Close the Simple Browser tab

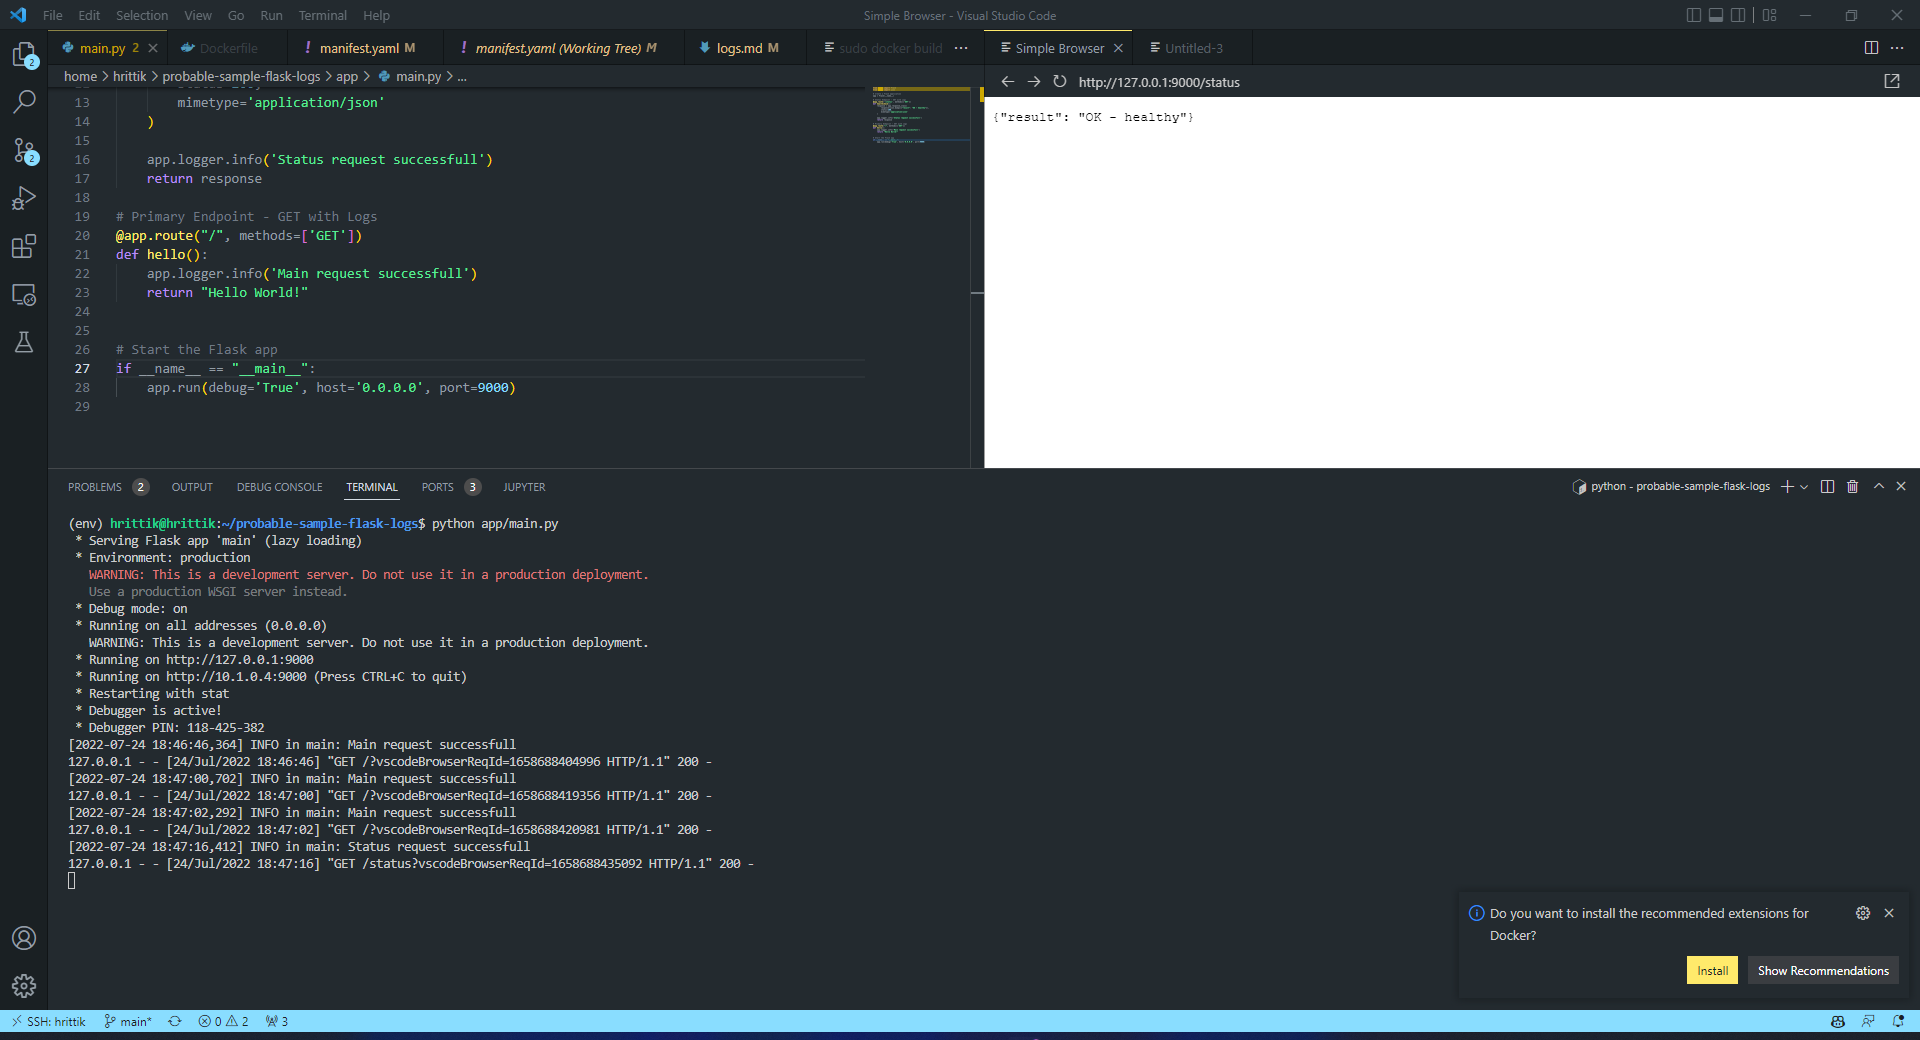click(x=1118, y=48)
